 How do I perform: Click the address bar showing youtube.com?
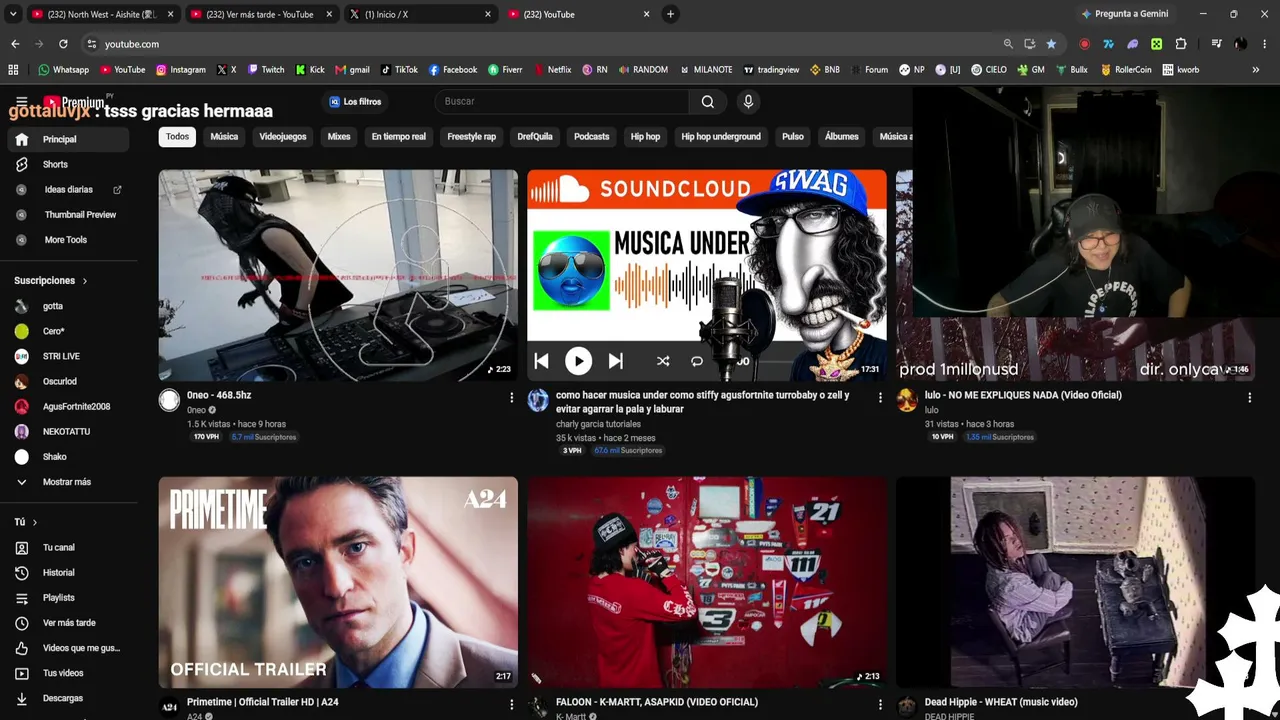540,44
